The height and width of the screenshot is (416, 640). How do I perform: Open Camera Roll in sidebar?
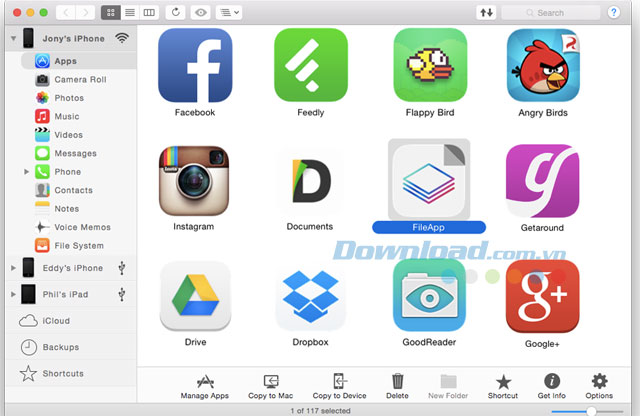click(78, 80)
